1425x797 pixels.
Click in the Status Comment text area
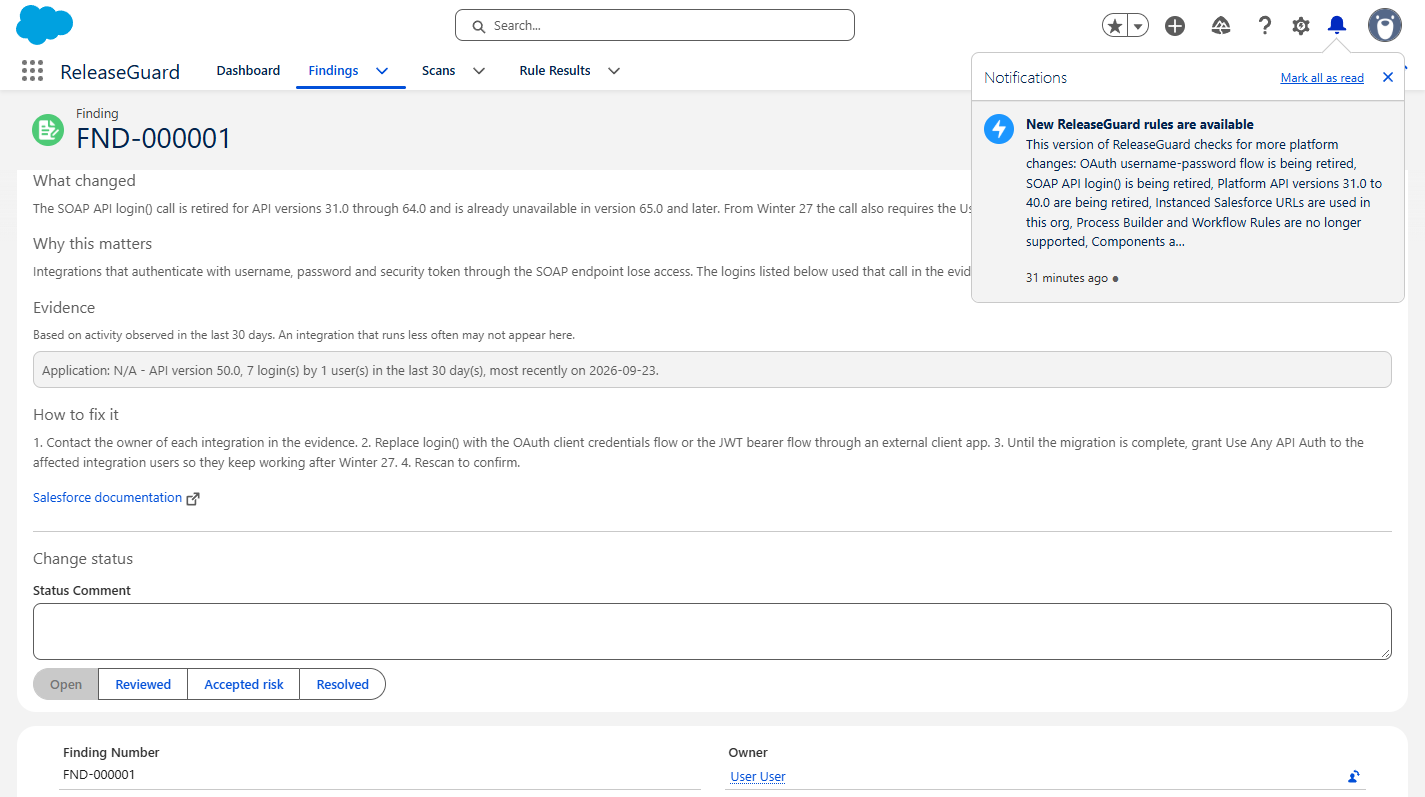tap(712, 631)
